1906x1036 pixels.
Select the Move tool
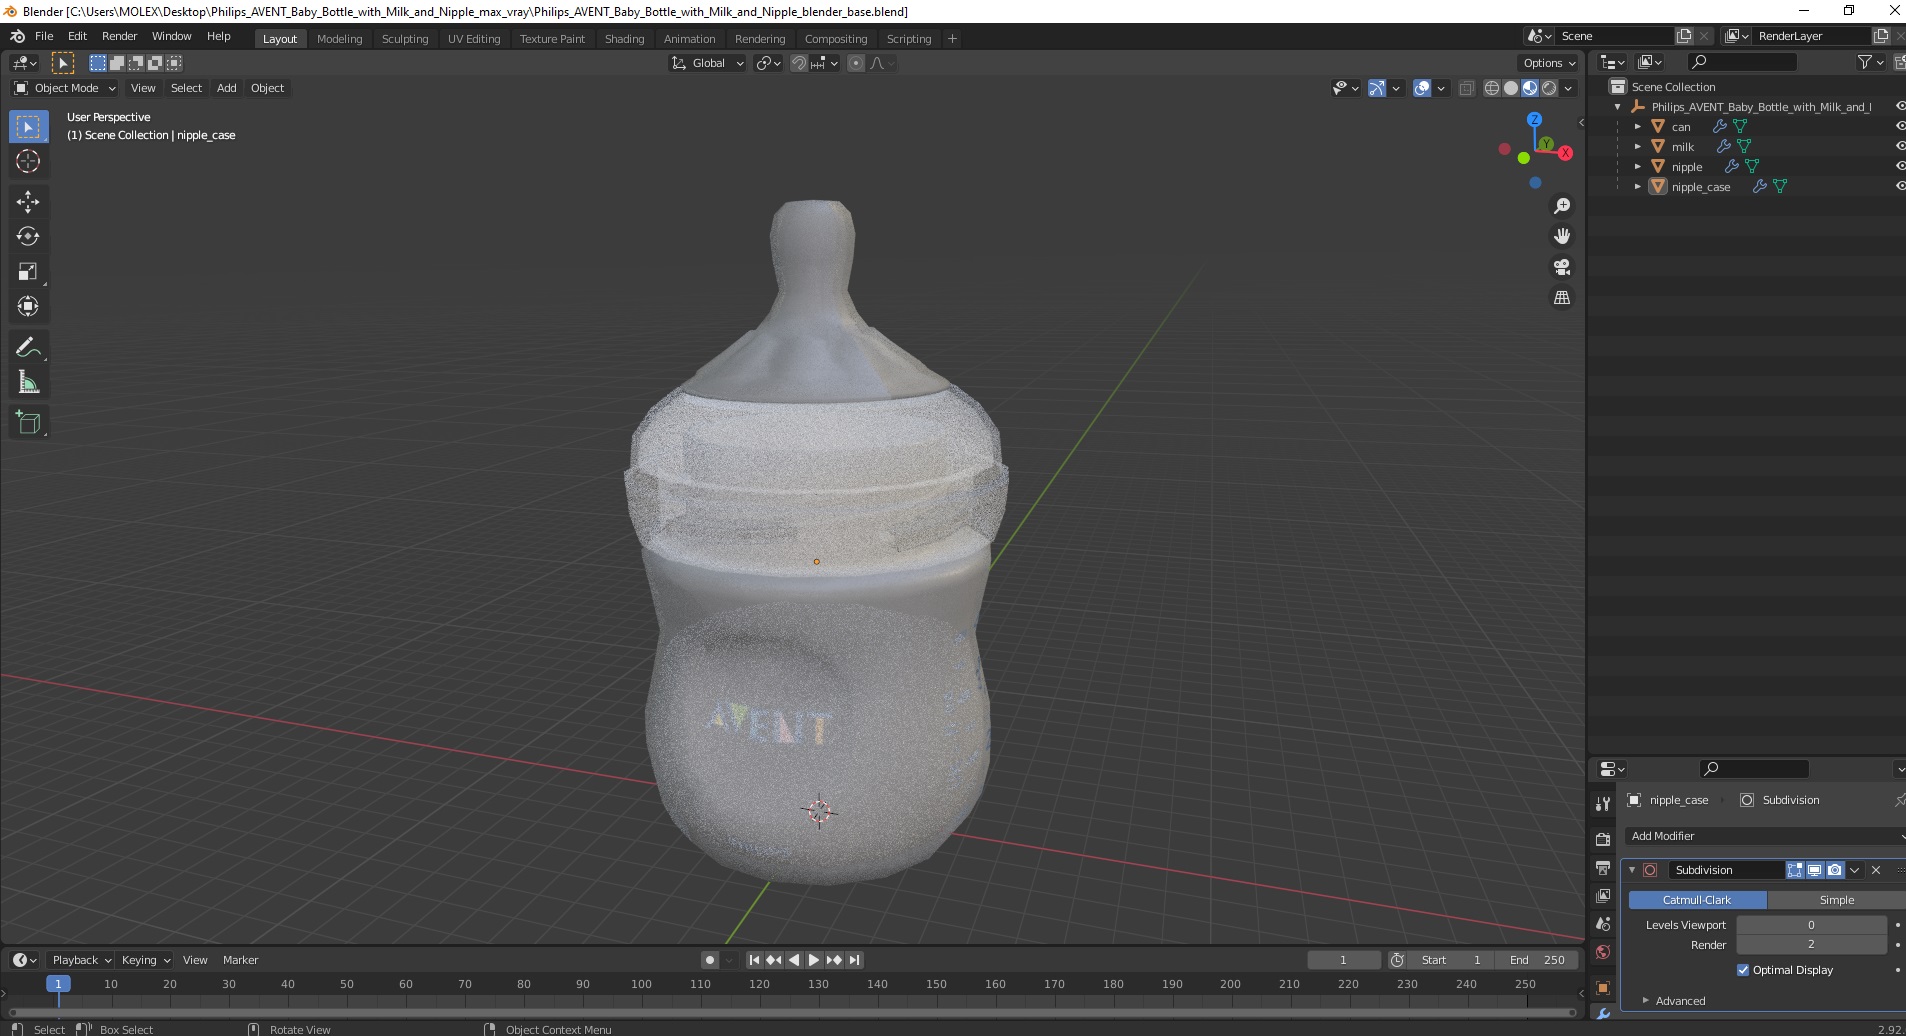(x=28, y=202)
